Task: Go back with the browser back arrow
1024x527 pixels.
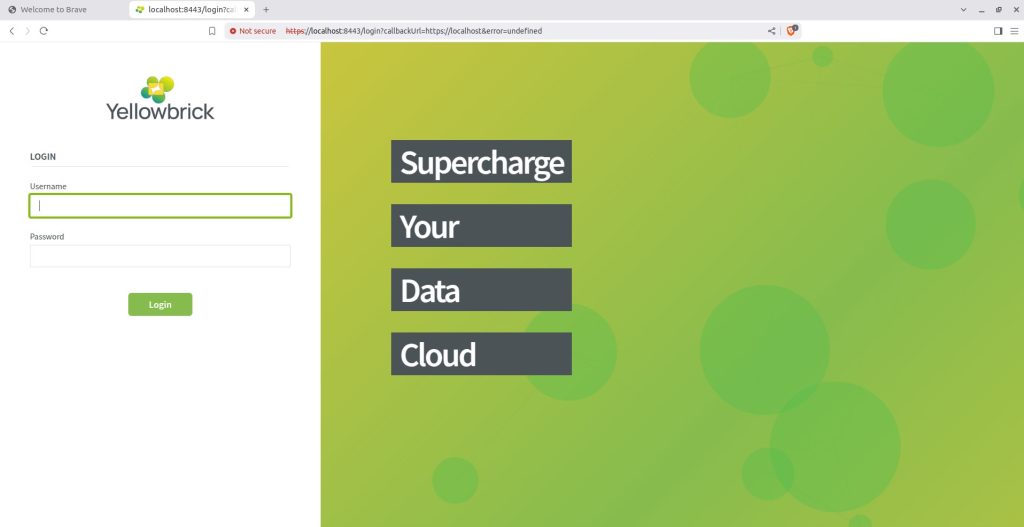Action: (x=12, y=31)
